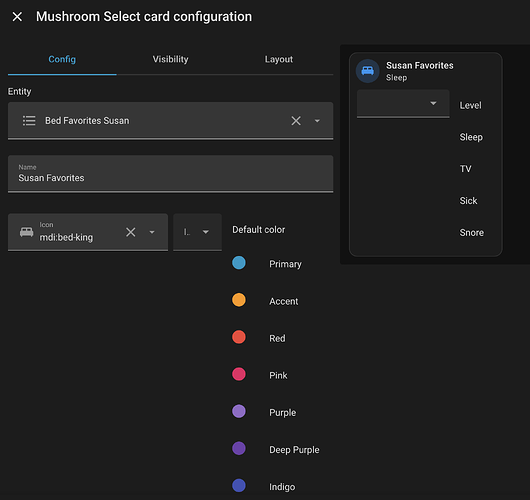This screenshot has width=530, height=500.
Task: Switch to the Layout tab
Action: (279, 59)
